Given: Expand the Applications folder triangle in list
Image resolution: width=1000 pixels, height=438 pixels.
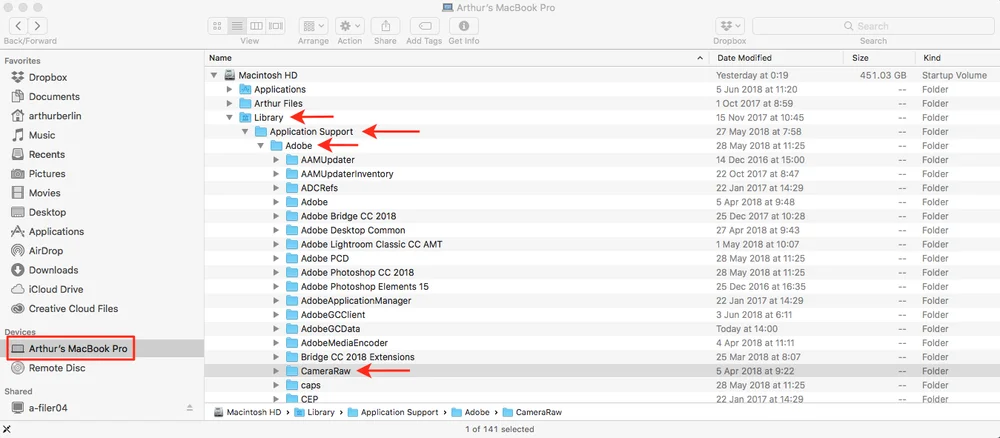Looking at the screenshot, I should (230, 89).
